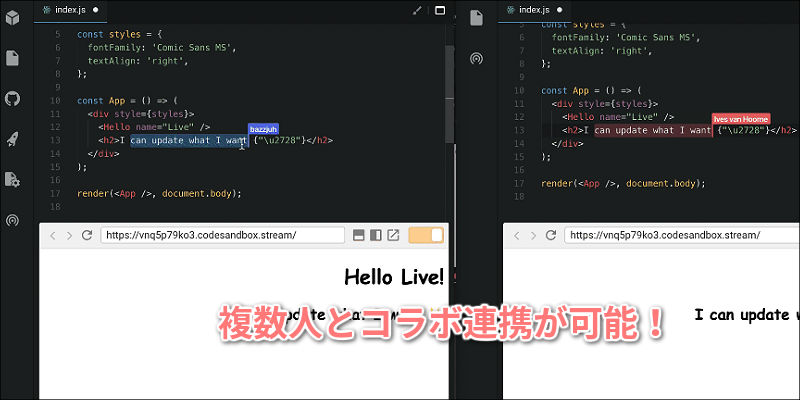Click the bazzjuh cursor label
Image resolution: width=800 pixels, height=400 pixels.
(x=263, y=129)
